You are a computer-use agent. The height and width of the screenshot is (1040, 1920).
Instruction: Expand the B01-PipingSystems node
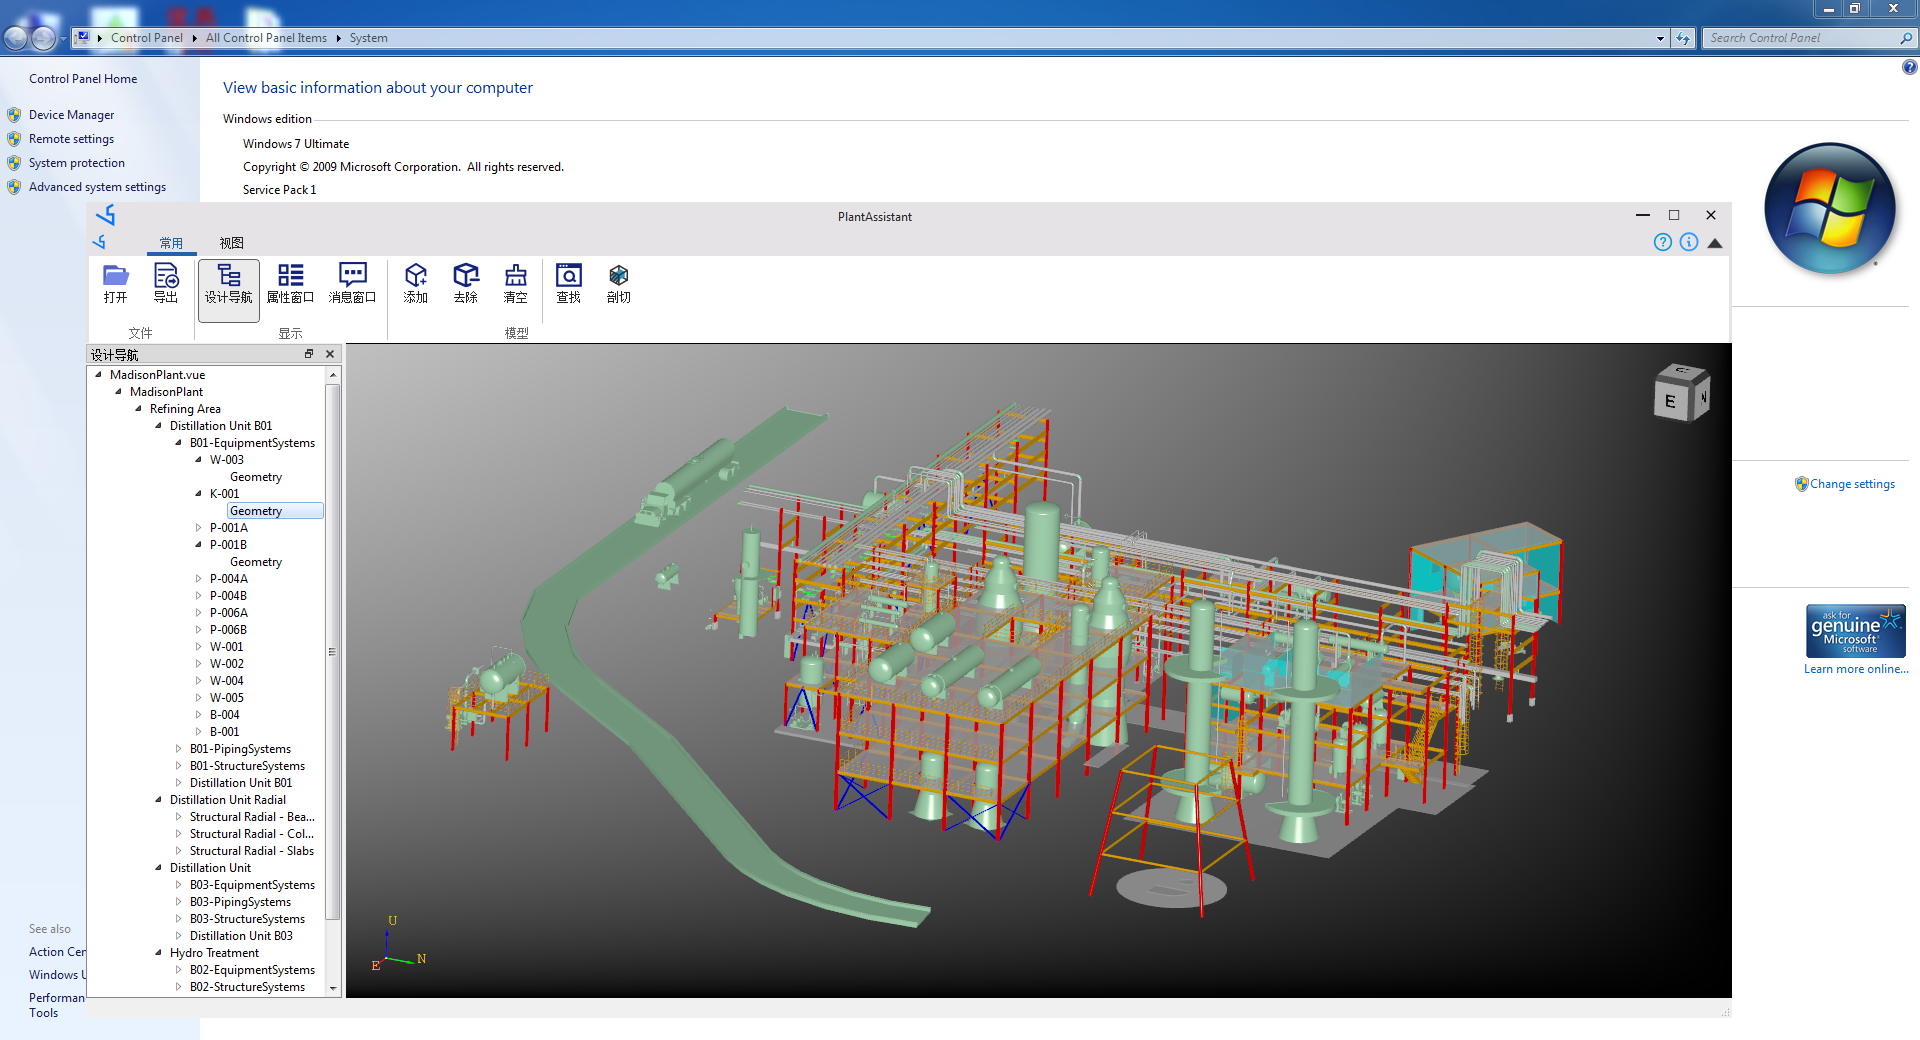(x=178, y=749)
